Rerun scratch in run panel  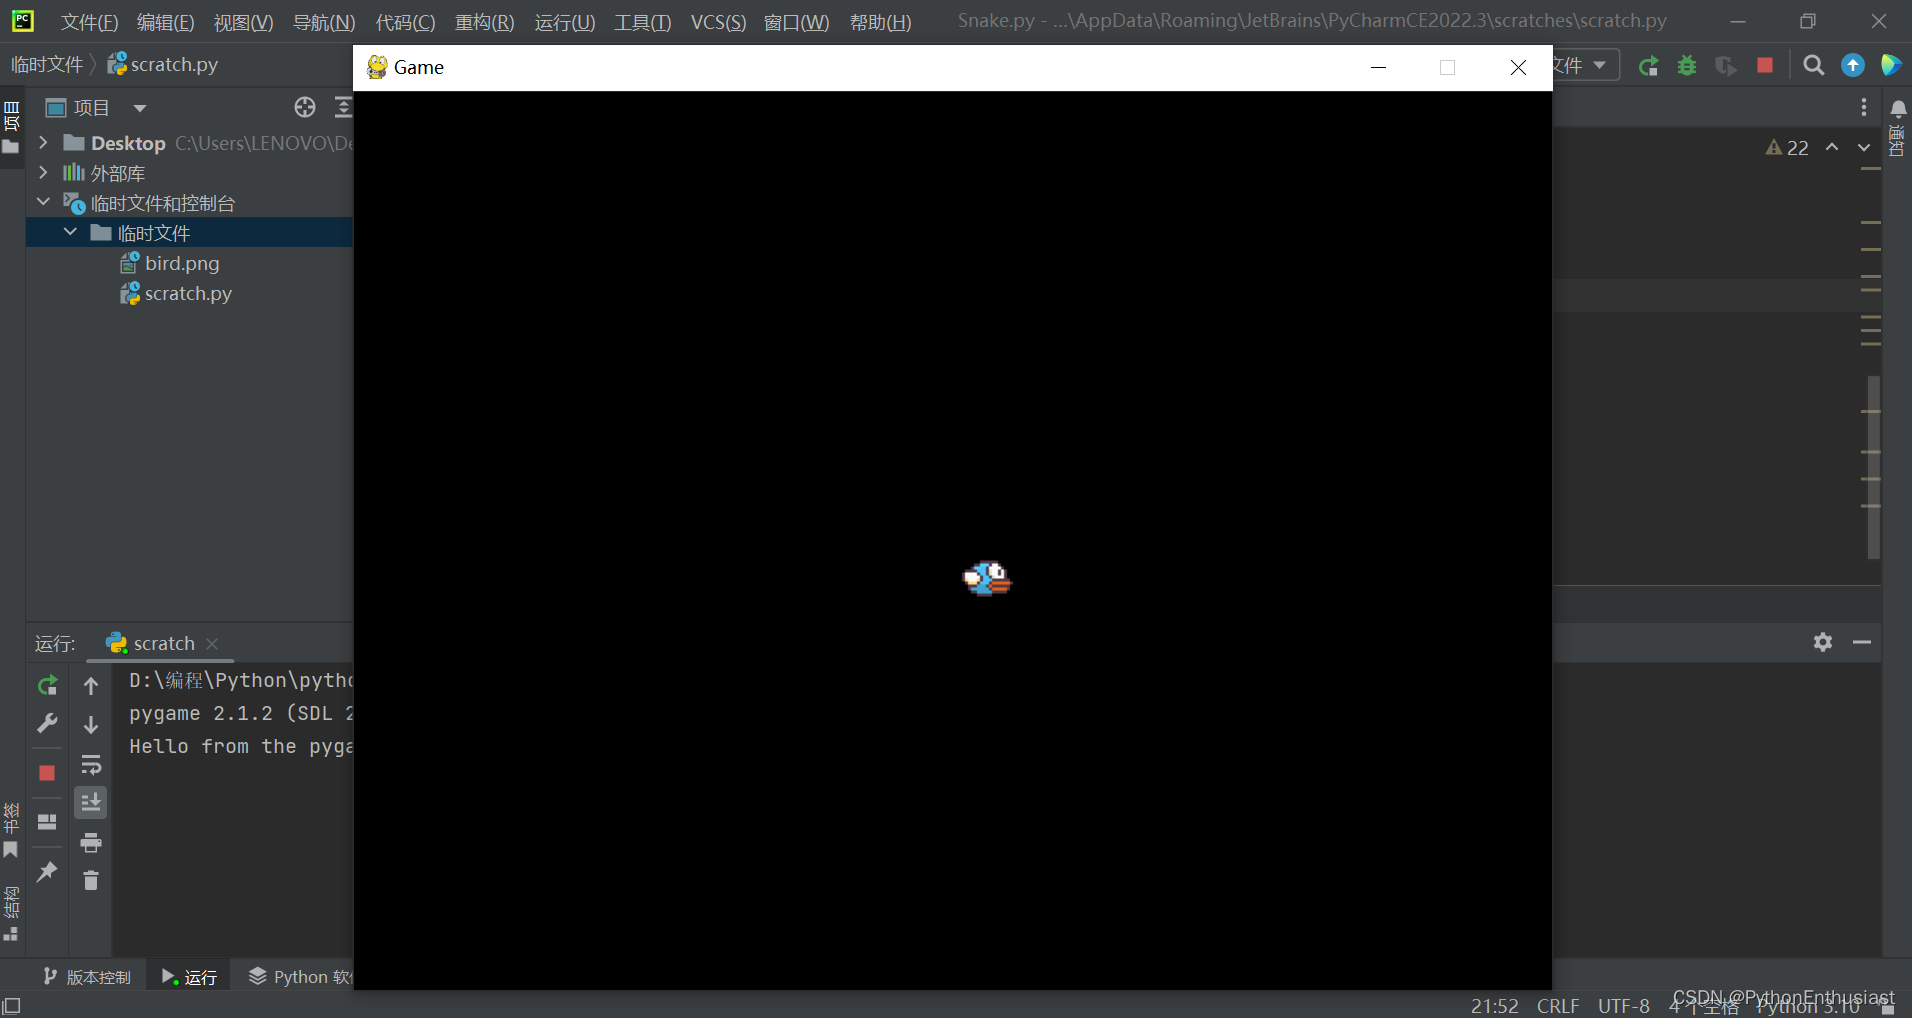pos(47,686)
